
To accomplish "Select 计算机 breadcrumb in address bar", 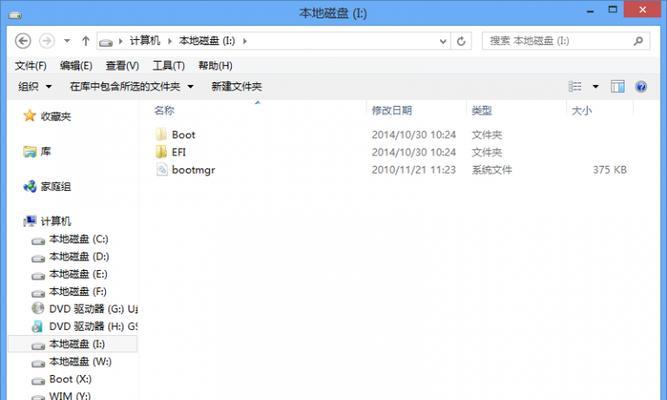I will tap(145, 41).
